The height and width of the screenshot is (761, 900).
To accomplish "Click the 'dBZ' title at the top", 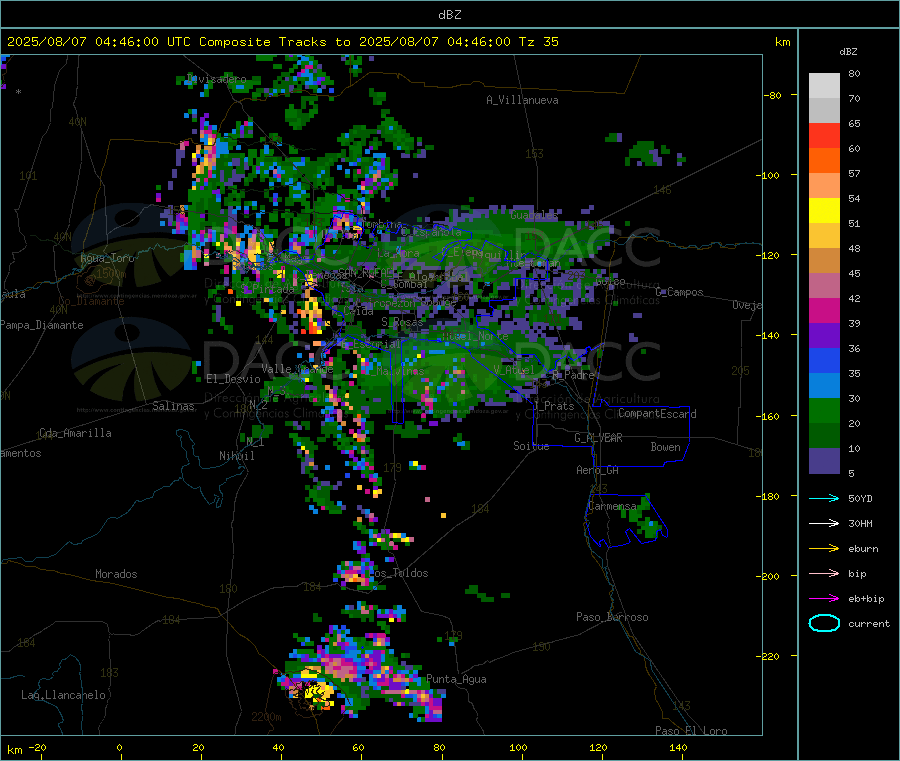I will [x=449, y=15].
